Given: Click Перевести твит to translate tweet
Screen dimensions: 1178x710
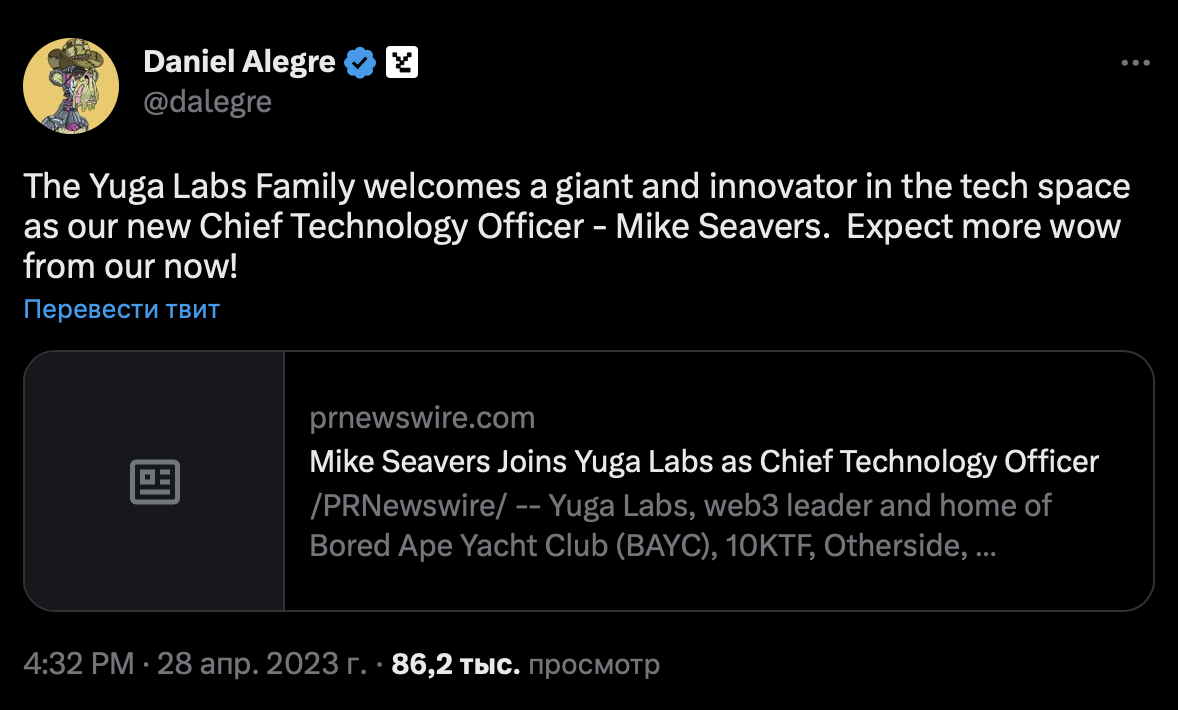Looking at the screenshot, I should coord(121,309).
